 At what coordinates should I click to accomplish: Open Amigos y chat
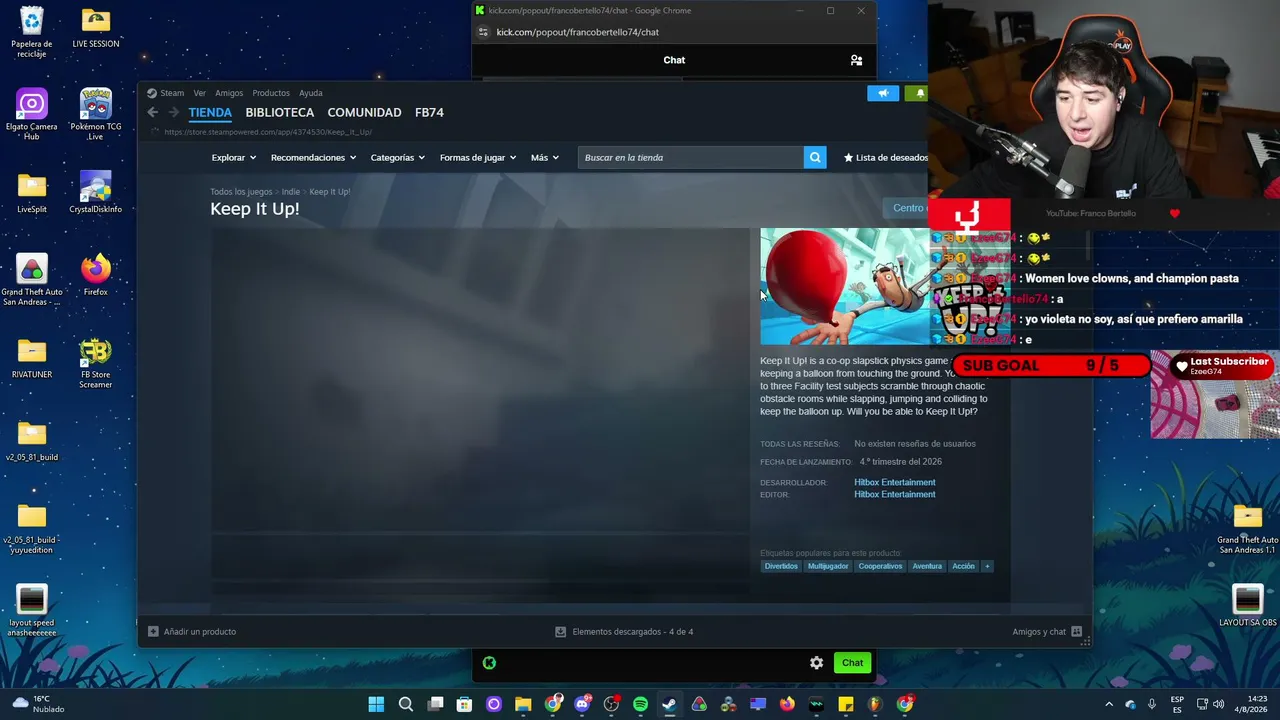(x=1047, y=632)
